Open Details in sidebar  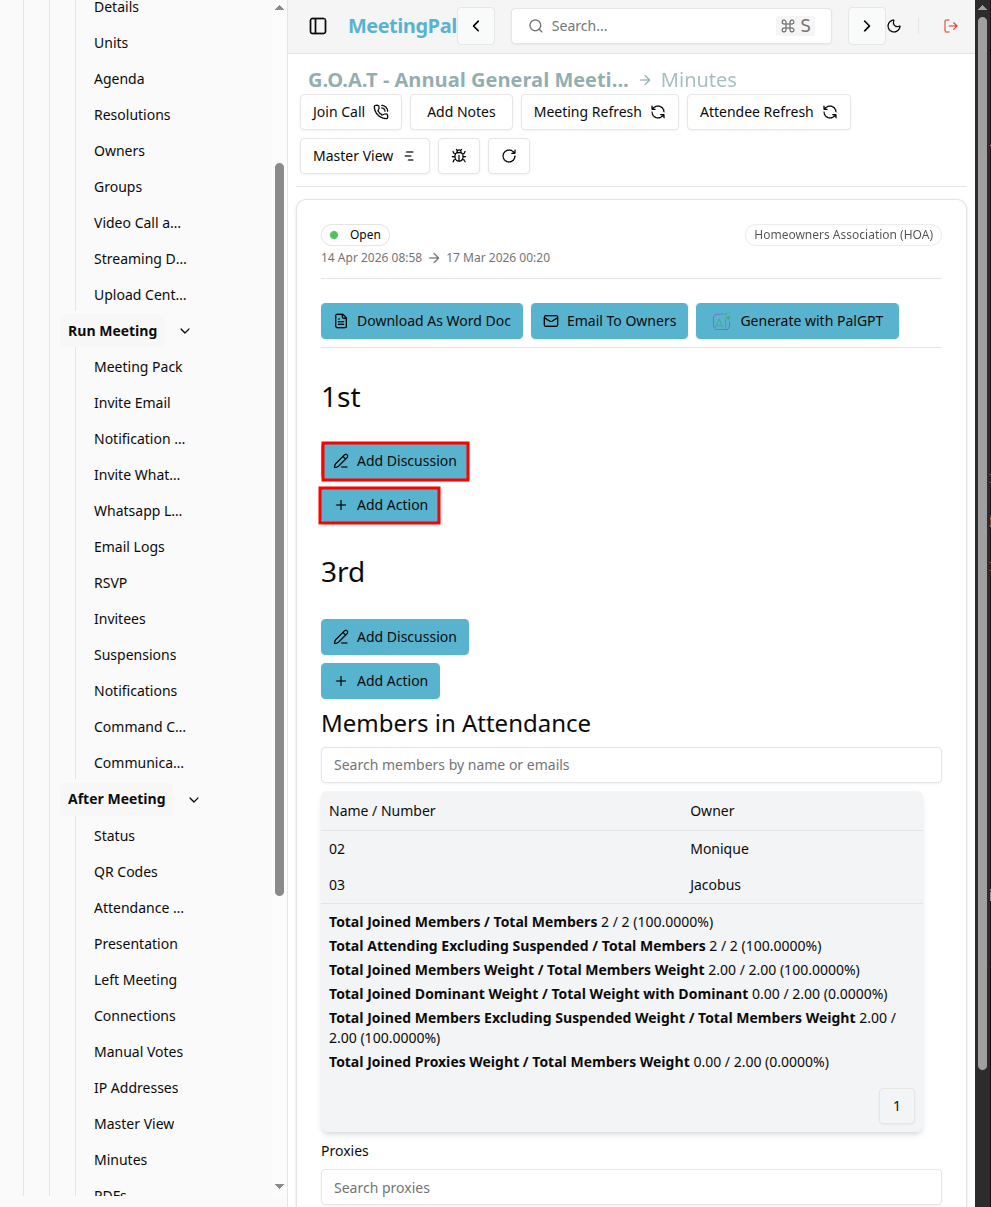tap(116, 8)
